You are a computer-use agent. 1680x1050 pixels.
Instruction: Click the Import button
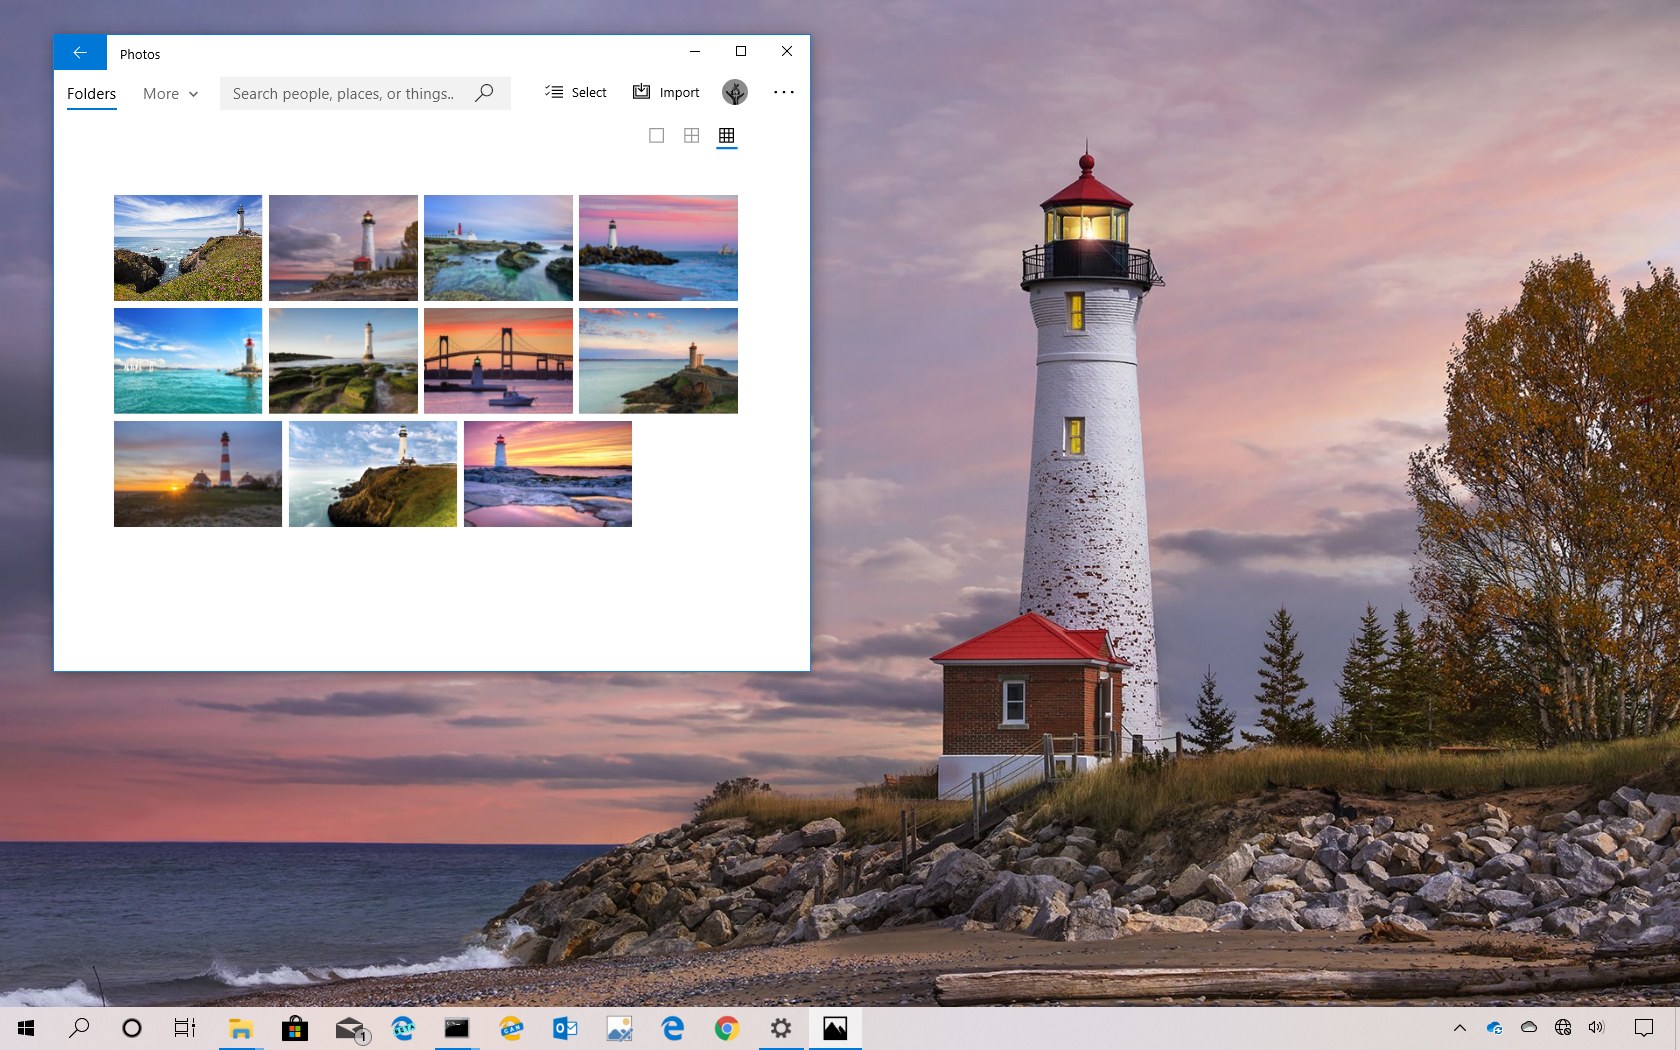tap(666, 93)
